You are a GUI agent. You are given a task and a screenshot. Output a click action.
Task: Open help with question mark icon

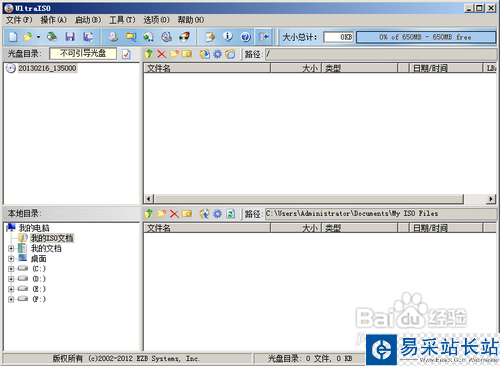click(x=246, y=37)
